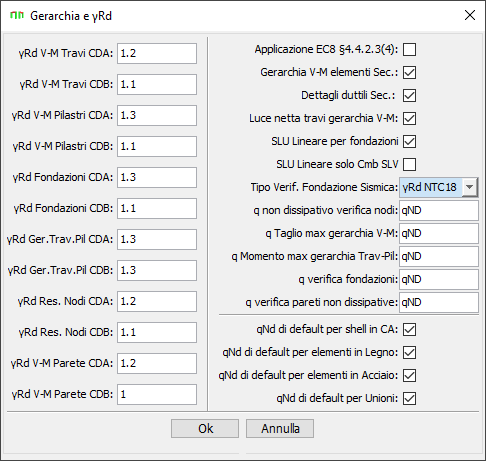Screen dimensions: 486x461
Task: Click q non dissipativo verifica nodi field
Action: pyautogui.click(x=439, y=210)
